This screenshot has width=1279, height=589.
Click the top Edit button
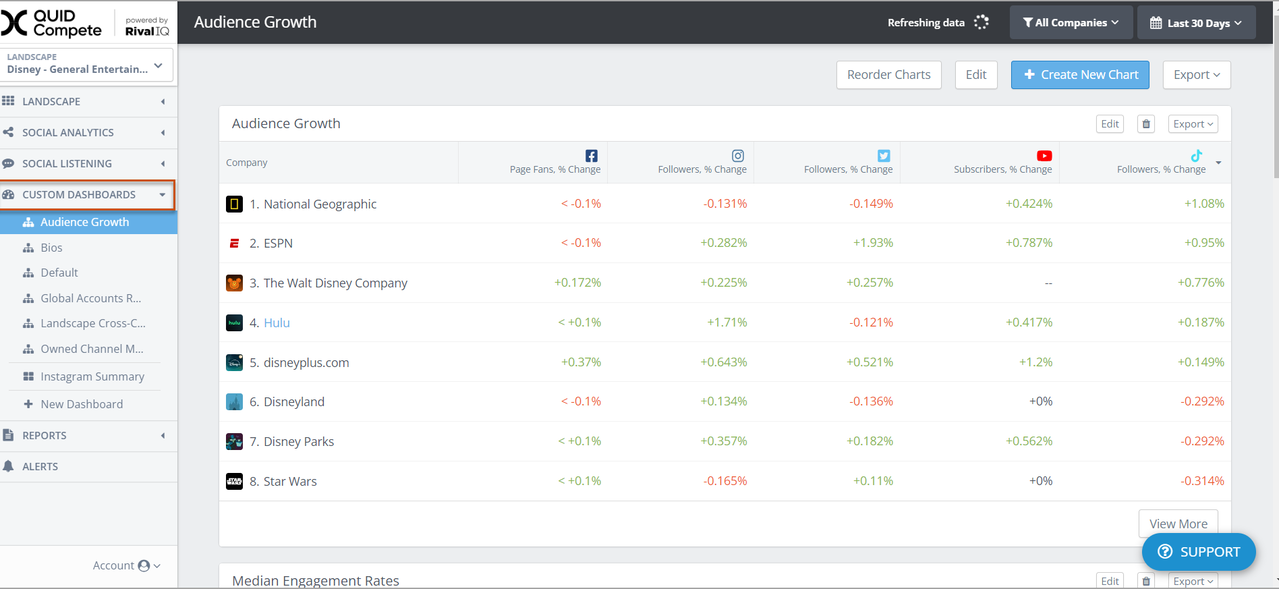pos(976,75)
